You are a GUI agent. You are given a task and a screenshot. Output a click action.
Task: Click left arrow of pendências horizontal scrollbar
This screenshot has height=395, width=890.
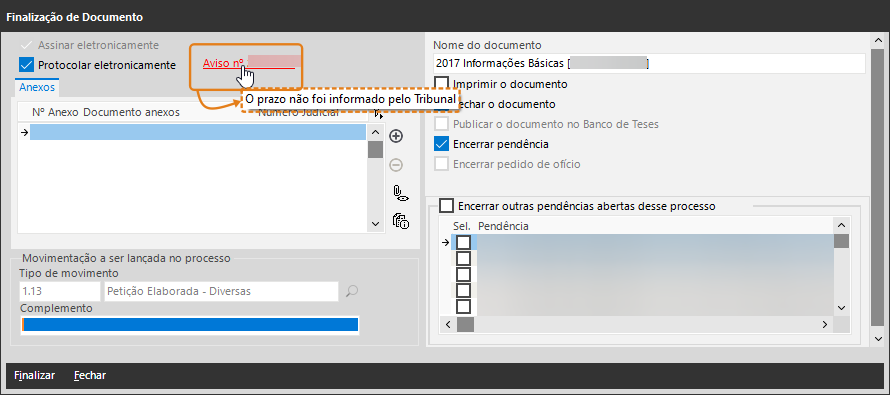coord(448,325)
